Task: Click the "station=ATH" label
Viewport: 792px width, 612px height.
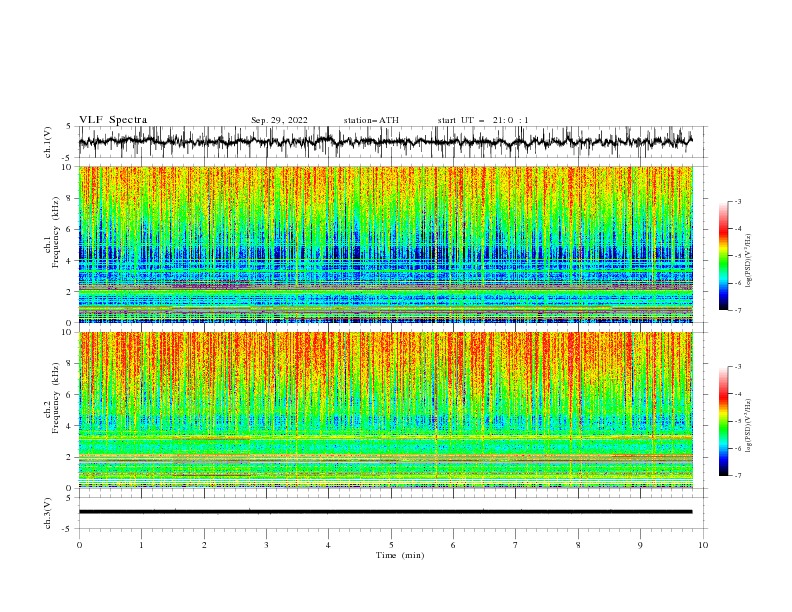Action: click(371, 120)
